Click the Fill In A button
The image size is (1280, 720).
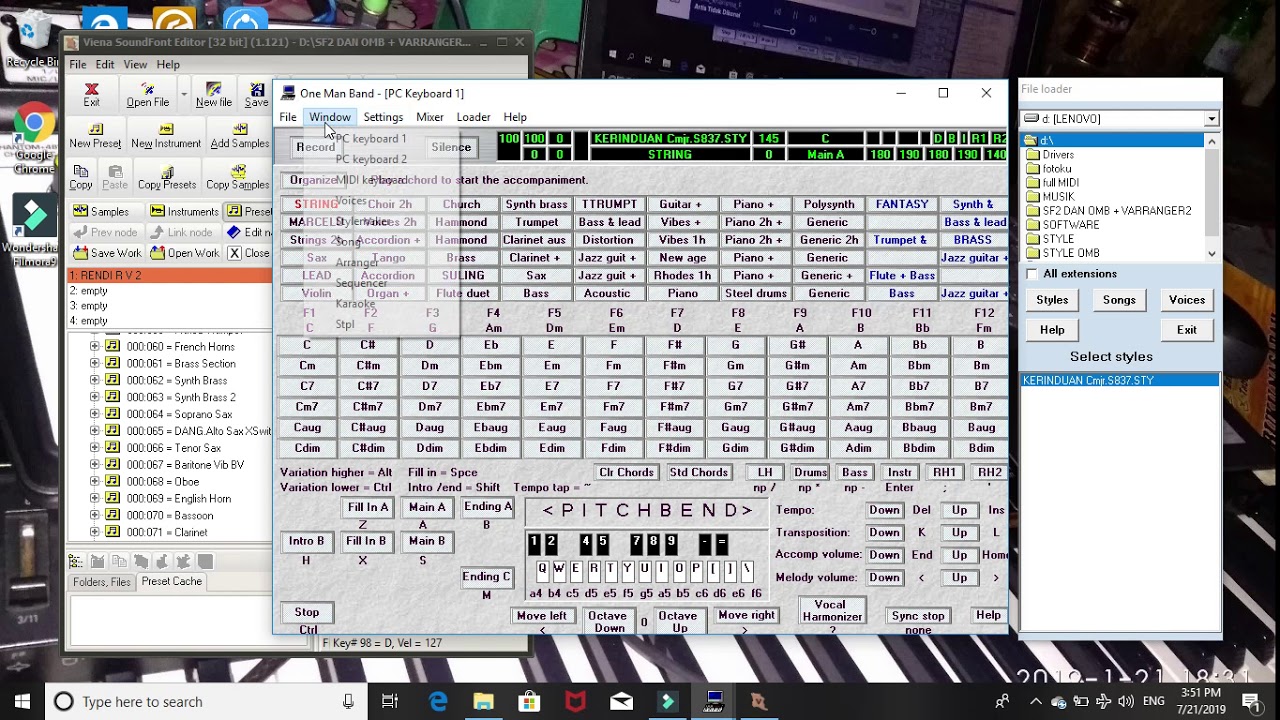coord(367,507)
